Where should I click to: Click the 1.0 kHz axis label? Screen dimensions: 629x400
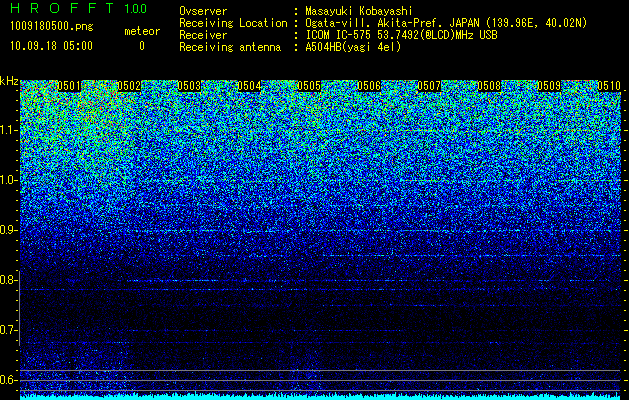pyautogui.click(x=7, y=181)
